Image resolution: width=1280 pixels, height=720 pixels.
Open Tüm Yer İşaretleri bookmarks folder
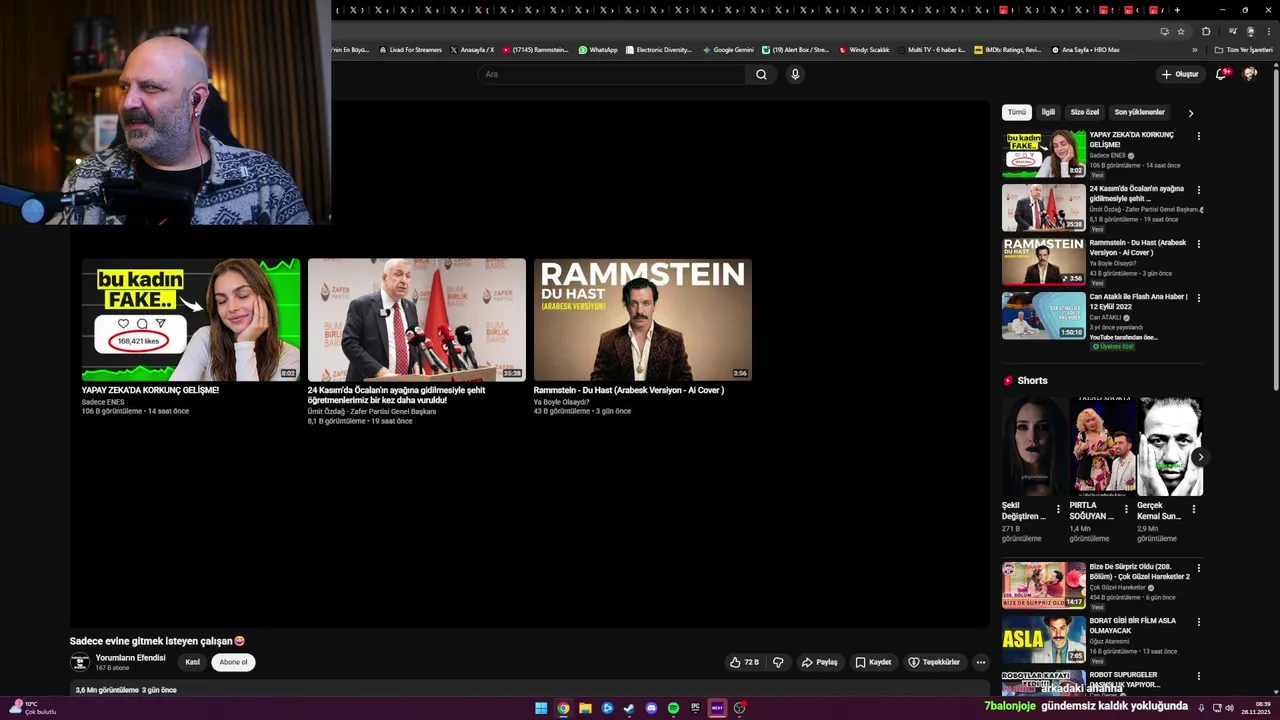click(x=1243, y=49)
